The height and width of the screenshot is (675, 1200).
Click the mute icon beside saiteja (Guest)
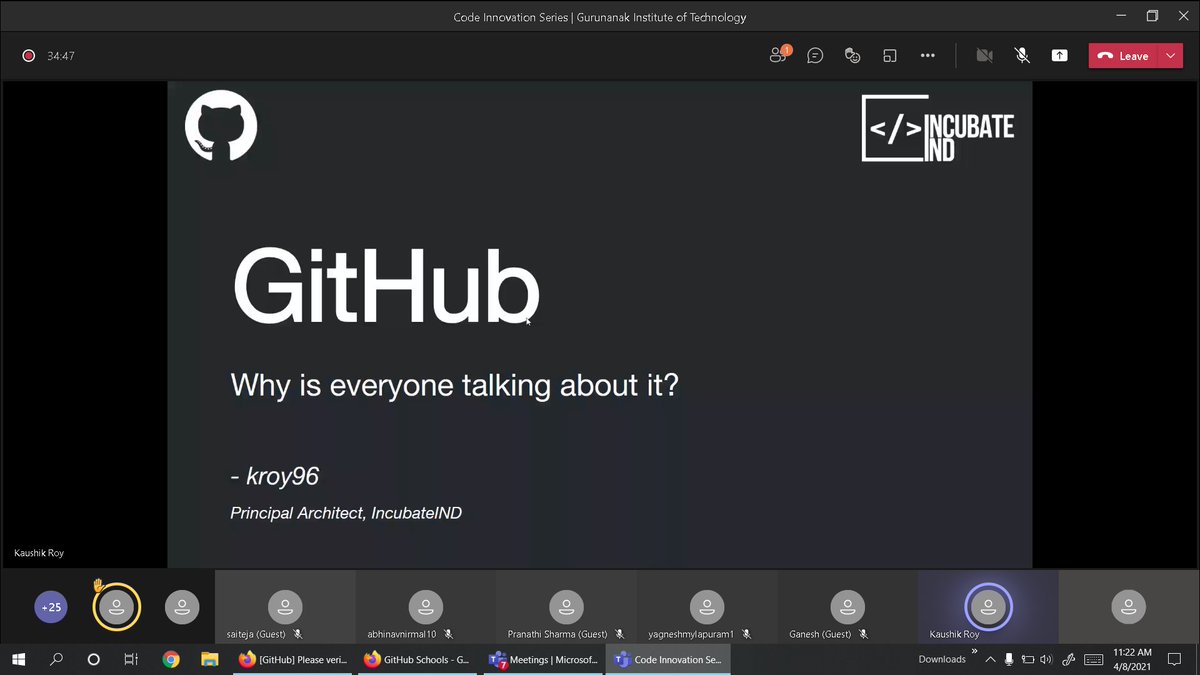tap(298, 634)
